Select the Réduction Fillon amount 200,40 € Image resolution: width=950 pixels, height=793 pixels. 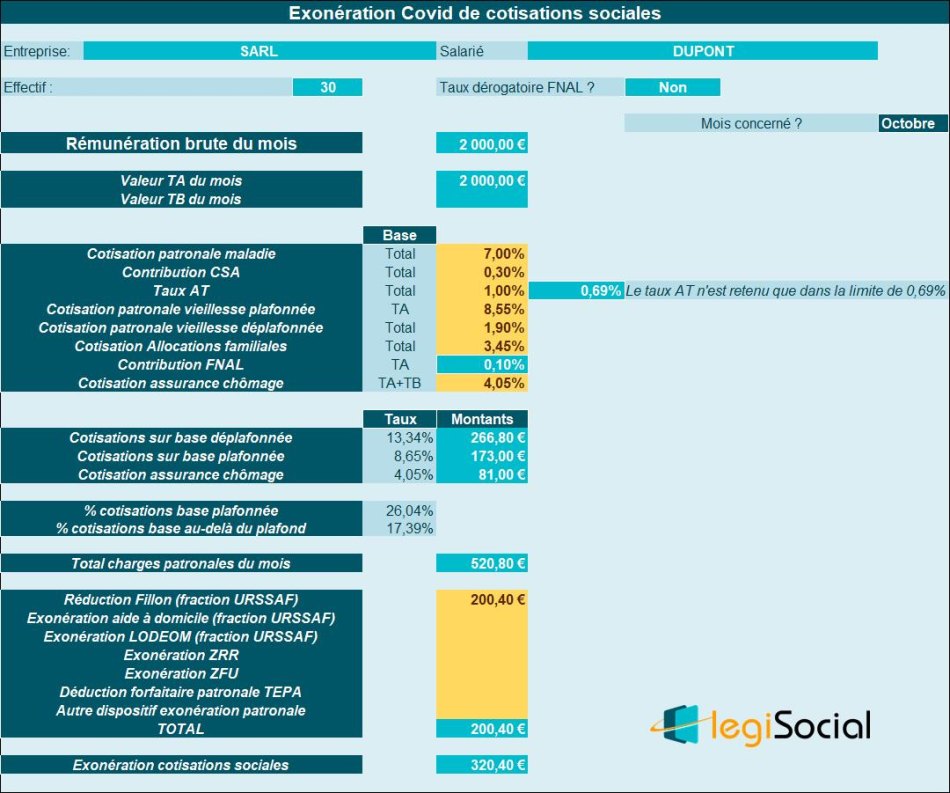click(x=481, y=600)
